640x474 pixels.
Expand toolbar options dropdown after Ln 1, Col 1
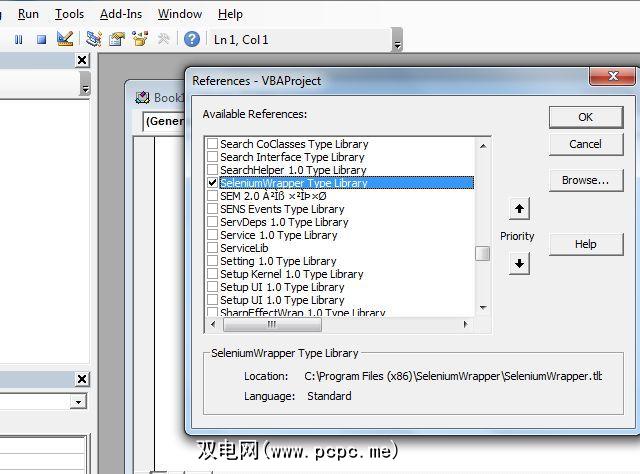[397, 40]
